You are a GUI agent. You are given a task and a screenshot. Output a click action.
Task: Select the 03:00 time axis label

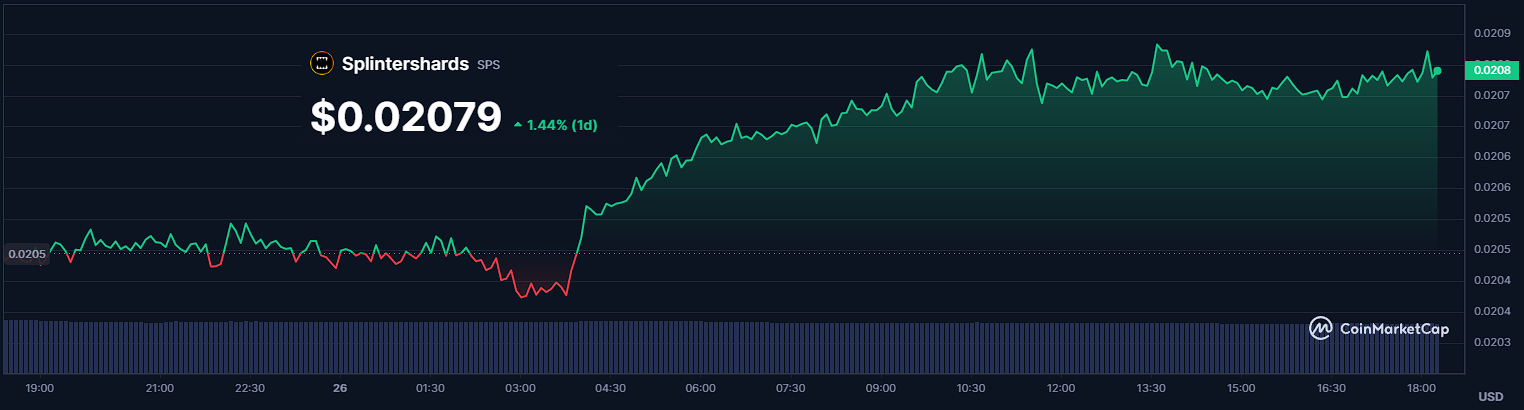(520, 388)
